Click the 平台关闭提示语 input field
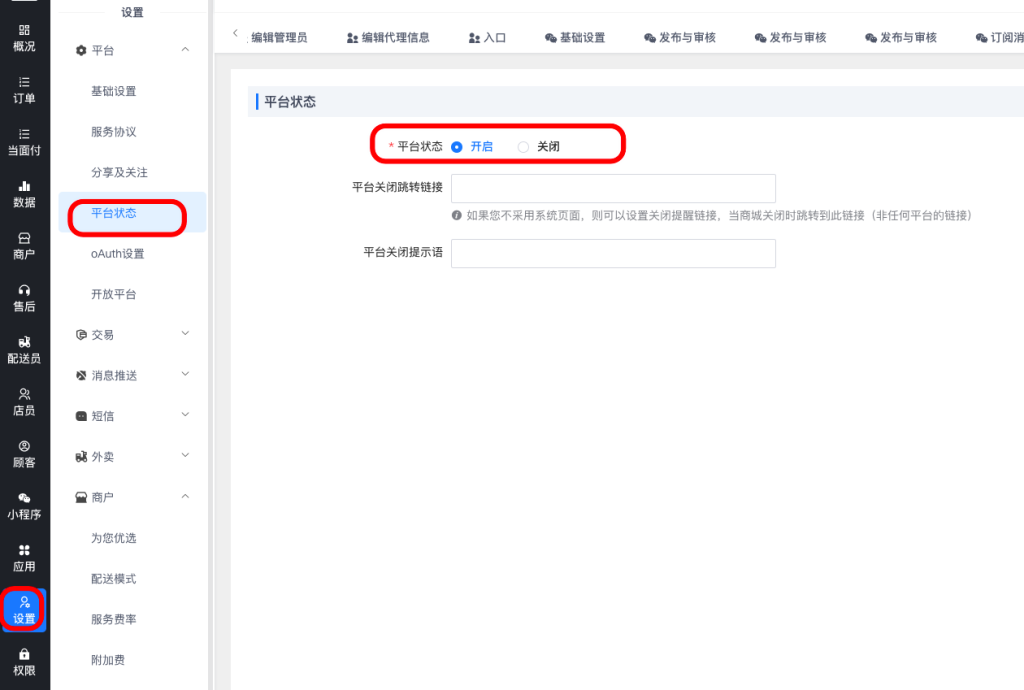 pyautogui.click(x=613, y=254)
